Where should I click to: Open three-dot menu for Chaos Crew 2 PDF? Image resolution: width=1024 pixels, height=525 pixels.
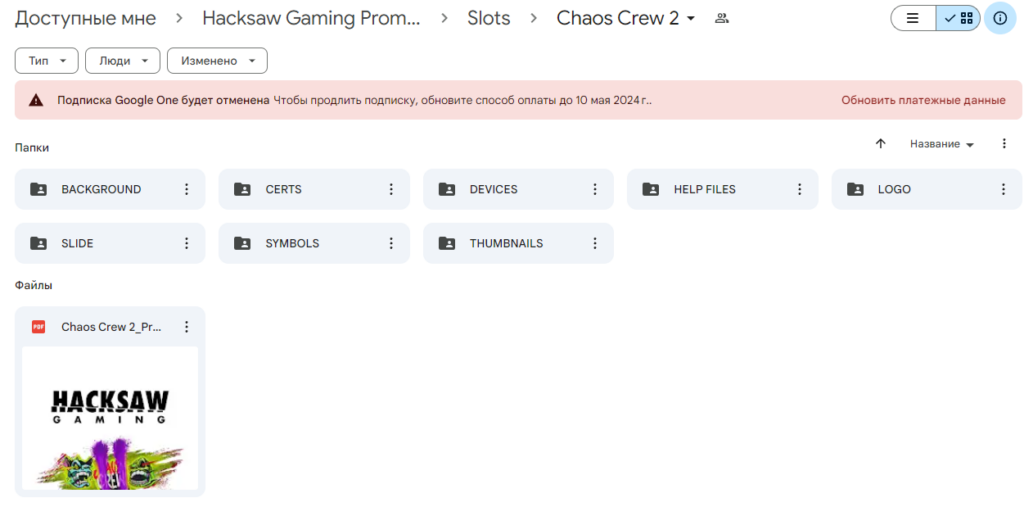coord(186,327)
